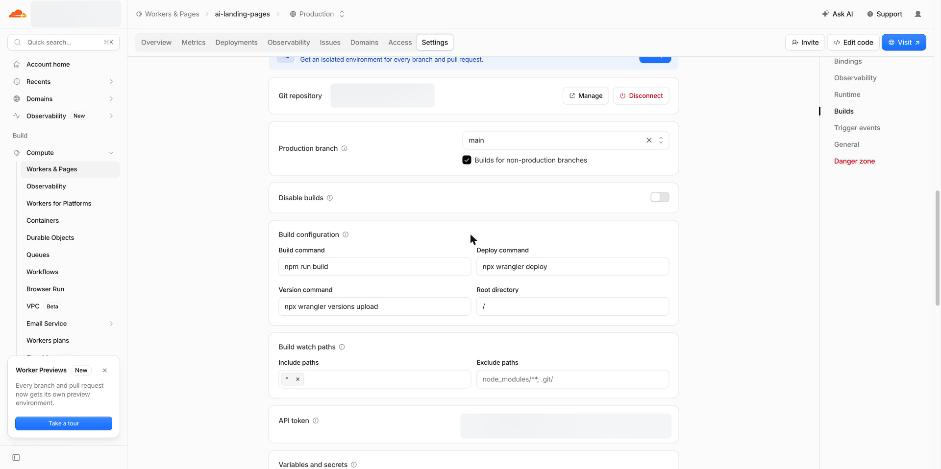
Task: Toggle the Disable builds switch
Action: click(660, 197)
